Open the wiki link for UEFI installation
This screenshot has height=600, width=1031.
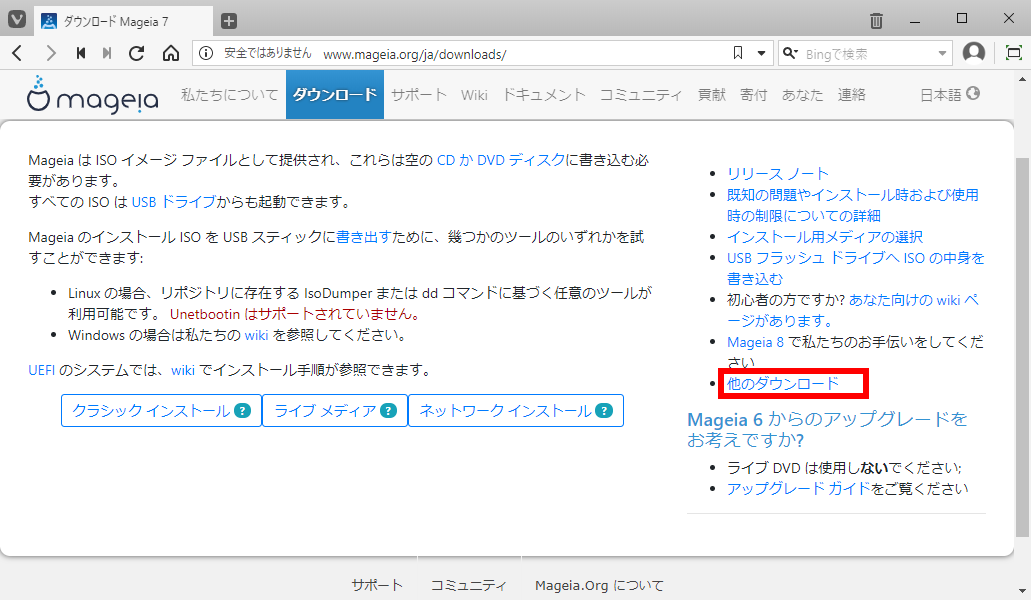pyautogui.click(x=183, y=370)
